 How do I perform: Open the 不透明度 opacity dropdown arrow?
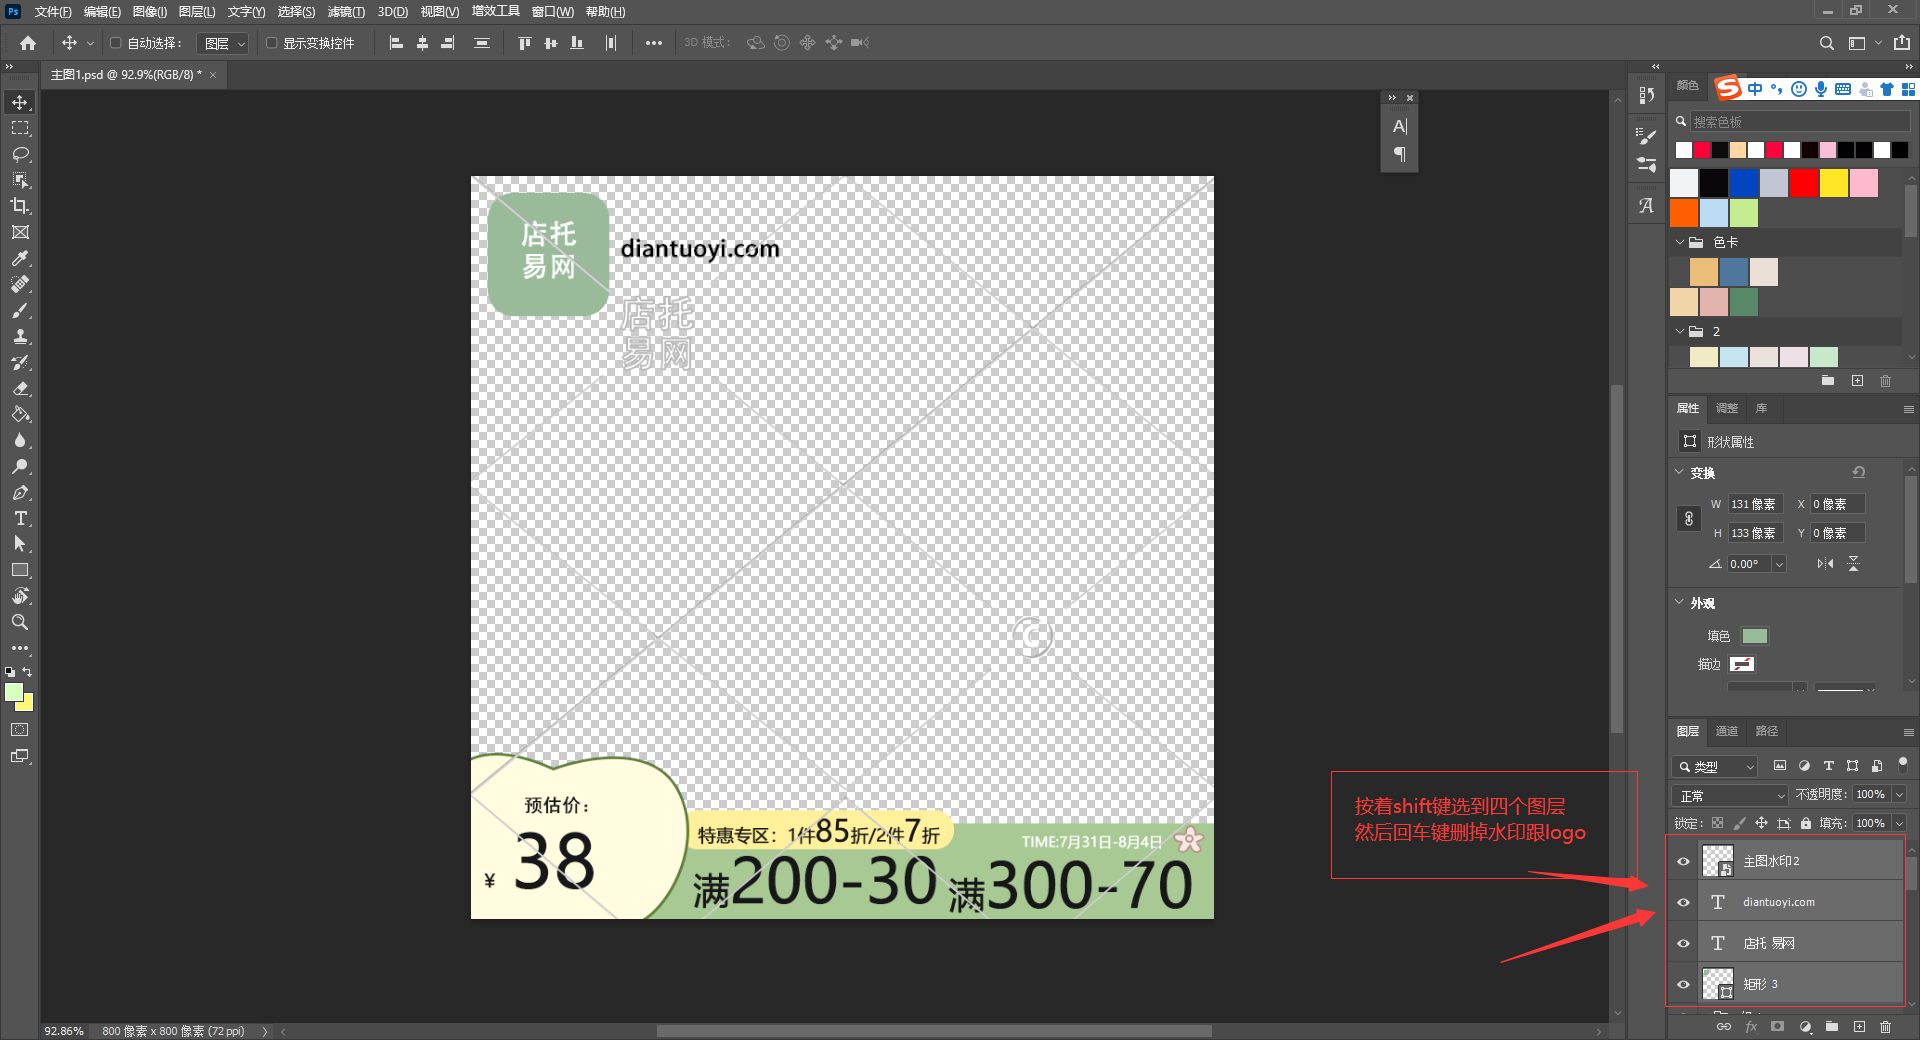click(x=1899, y=795)
